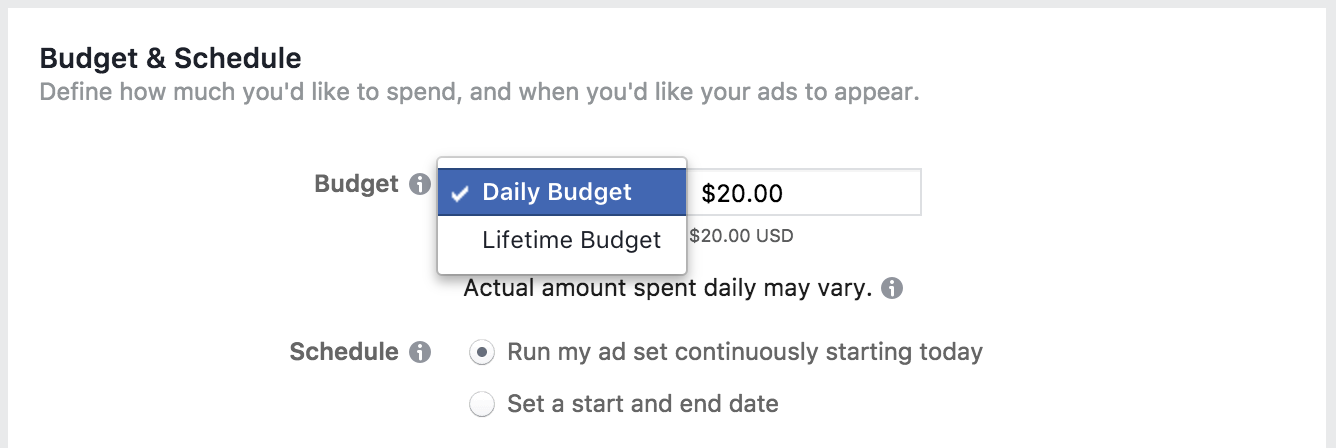Click empty top strip of budget dropdown
This screenshot has width=1336, height=448.
tap(562, 163)
